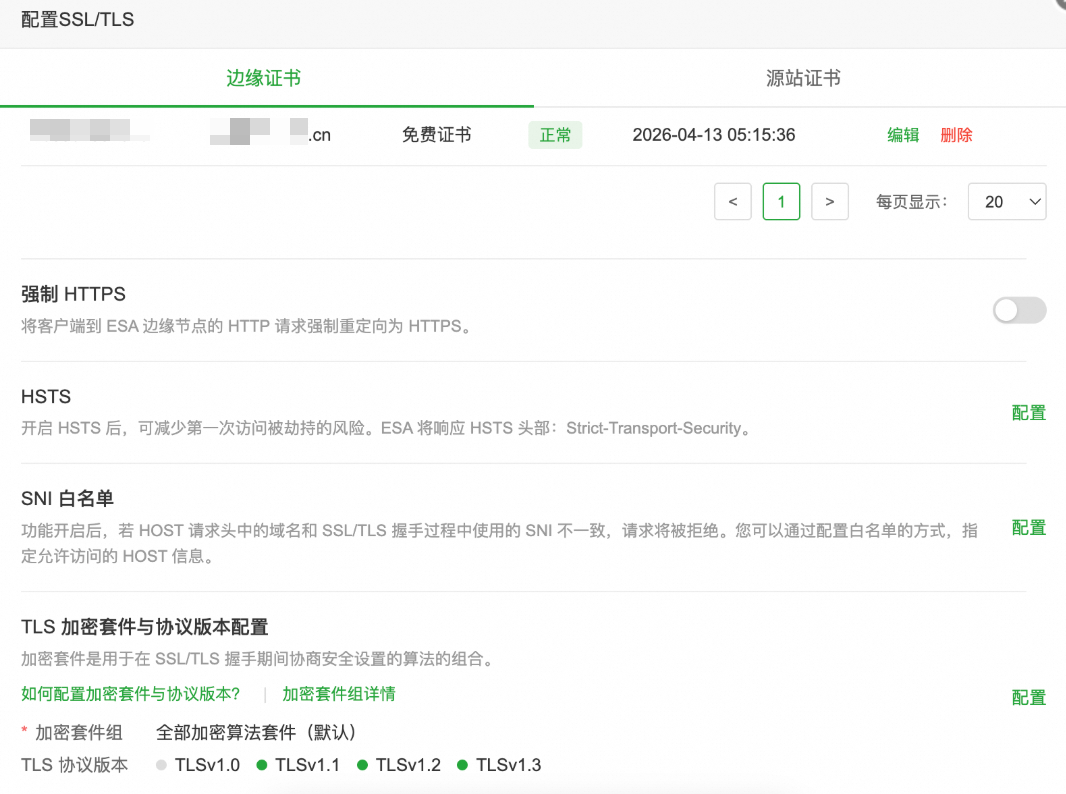Click the 配置SSL/TLS page title

pos(78,20)
